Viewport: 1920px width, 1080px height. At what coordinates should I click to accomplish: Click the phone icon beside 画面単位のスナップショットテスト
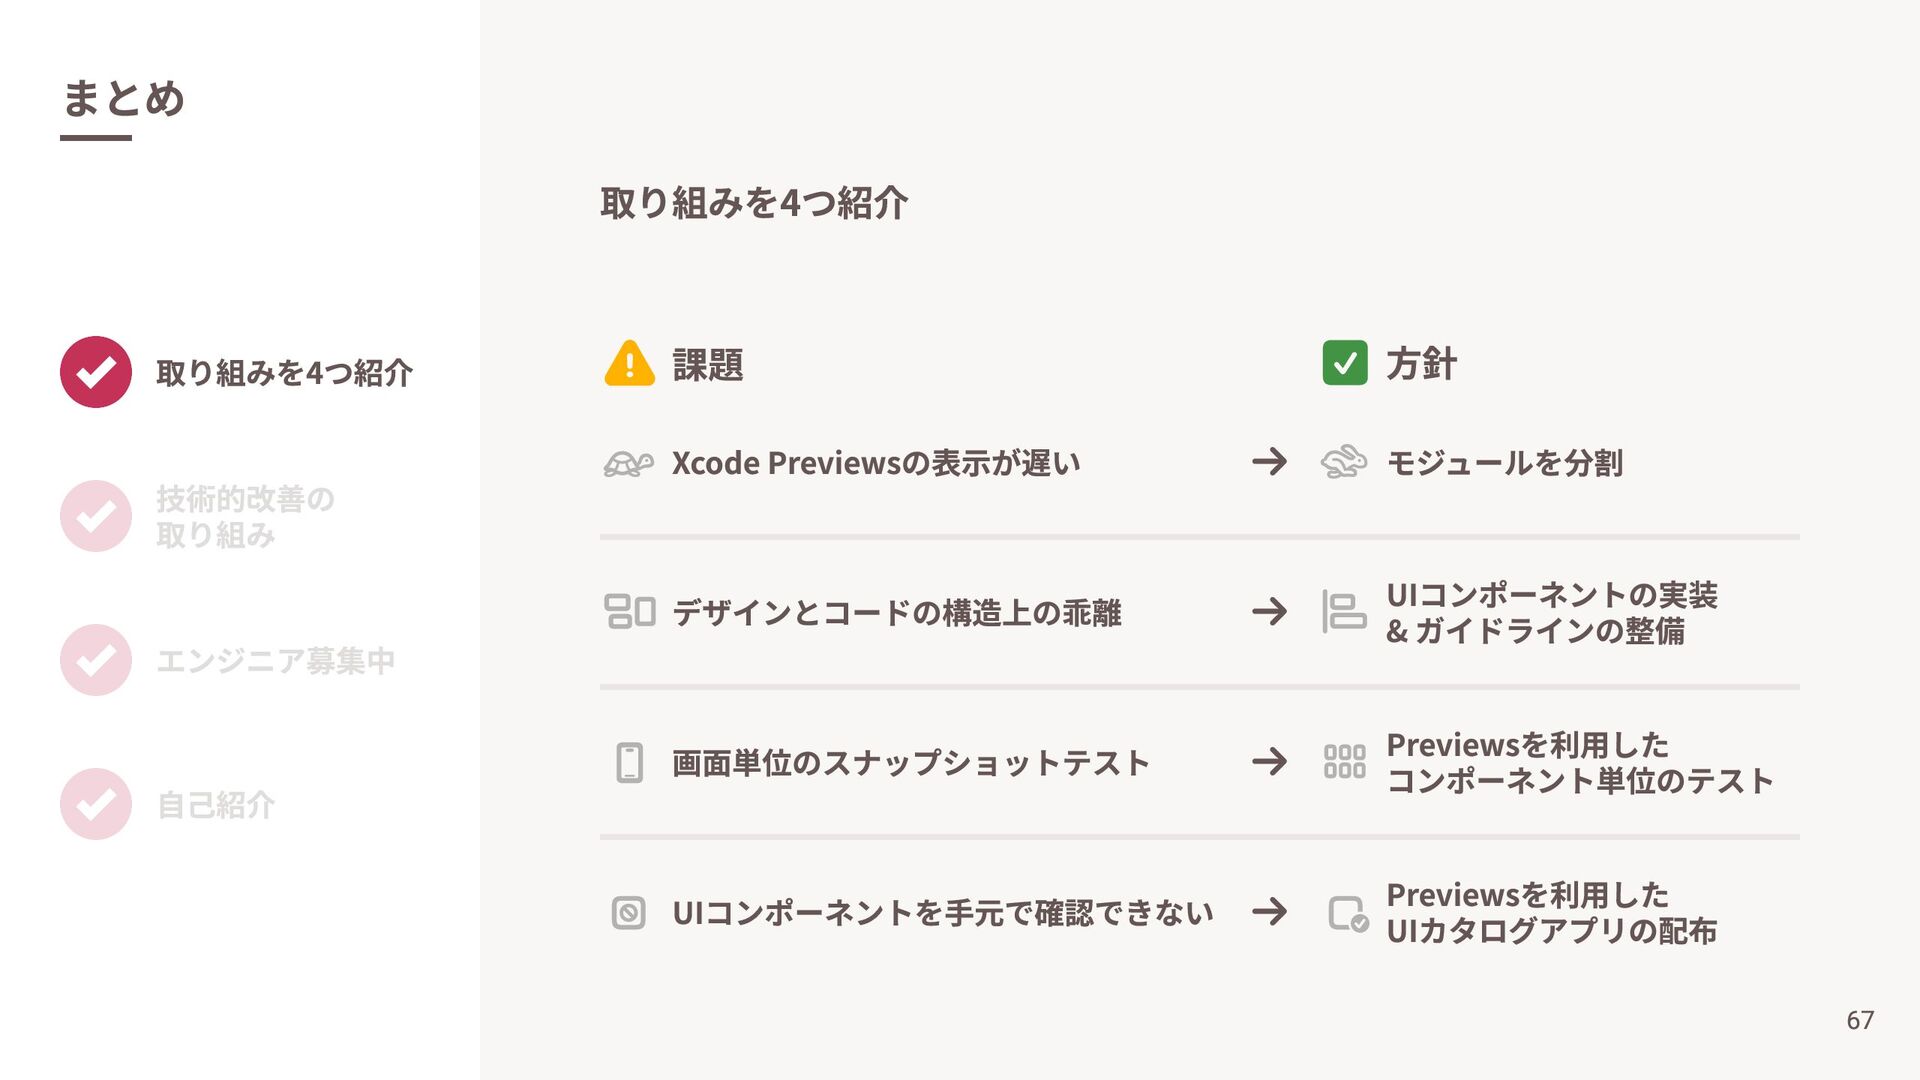click(x=629, y=762)
